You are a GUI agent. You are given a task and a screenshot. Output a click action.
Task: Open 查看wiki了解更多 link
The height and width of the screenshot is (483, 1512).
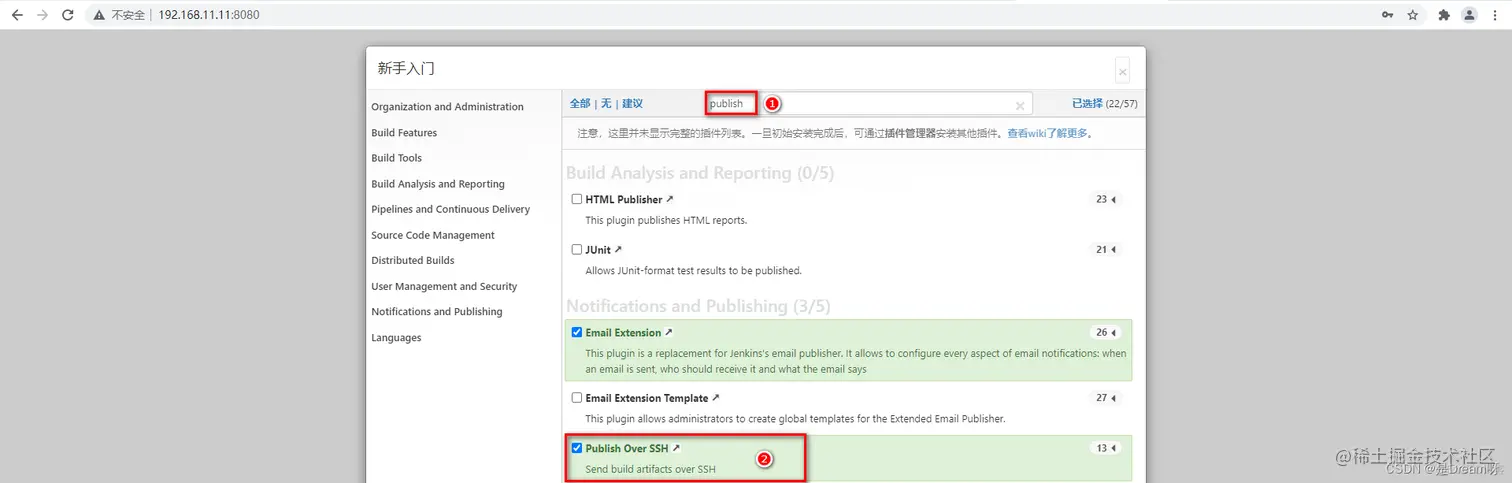pyautogui.click(x=1047, y=133)
